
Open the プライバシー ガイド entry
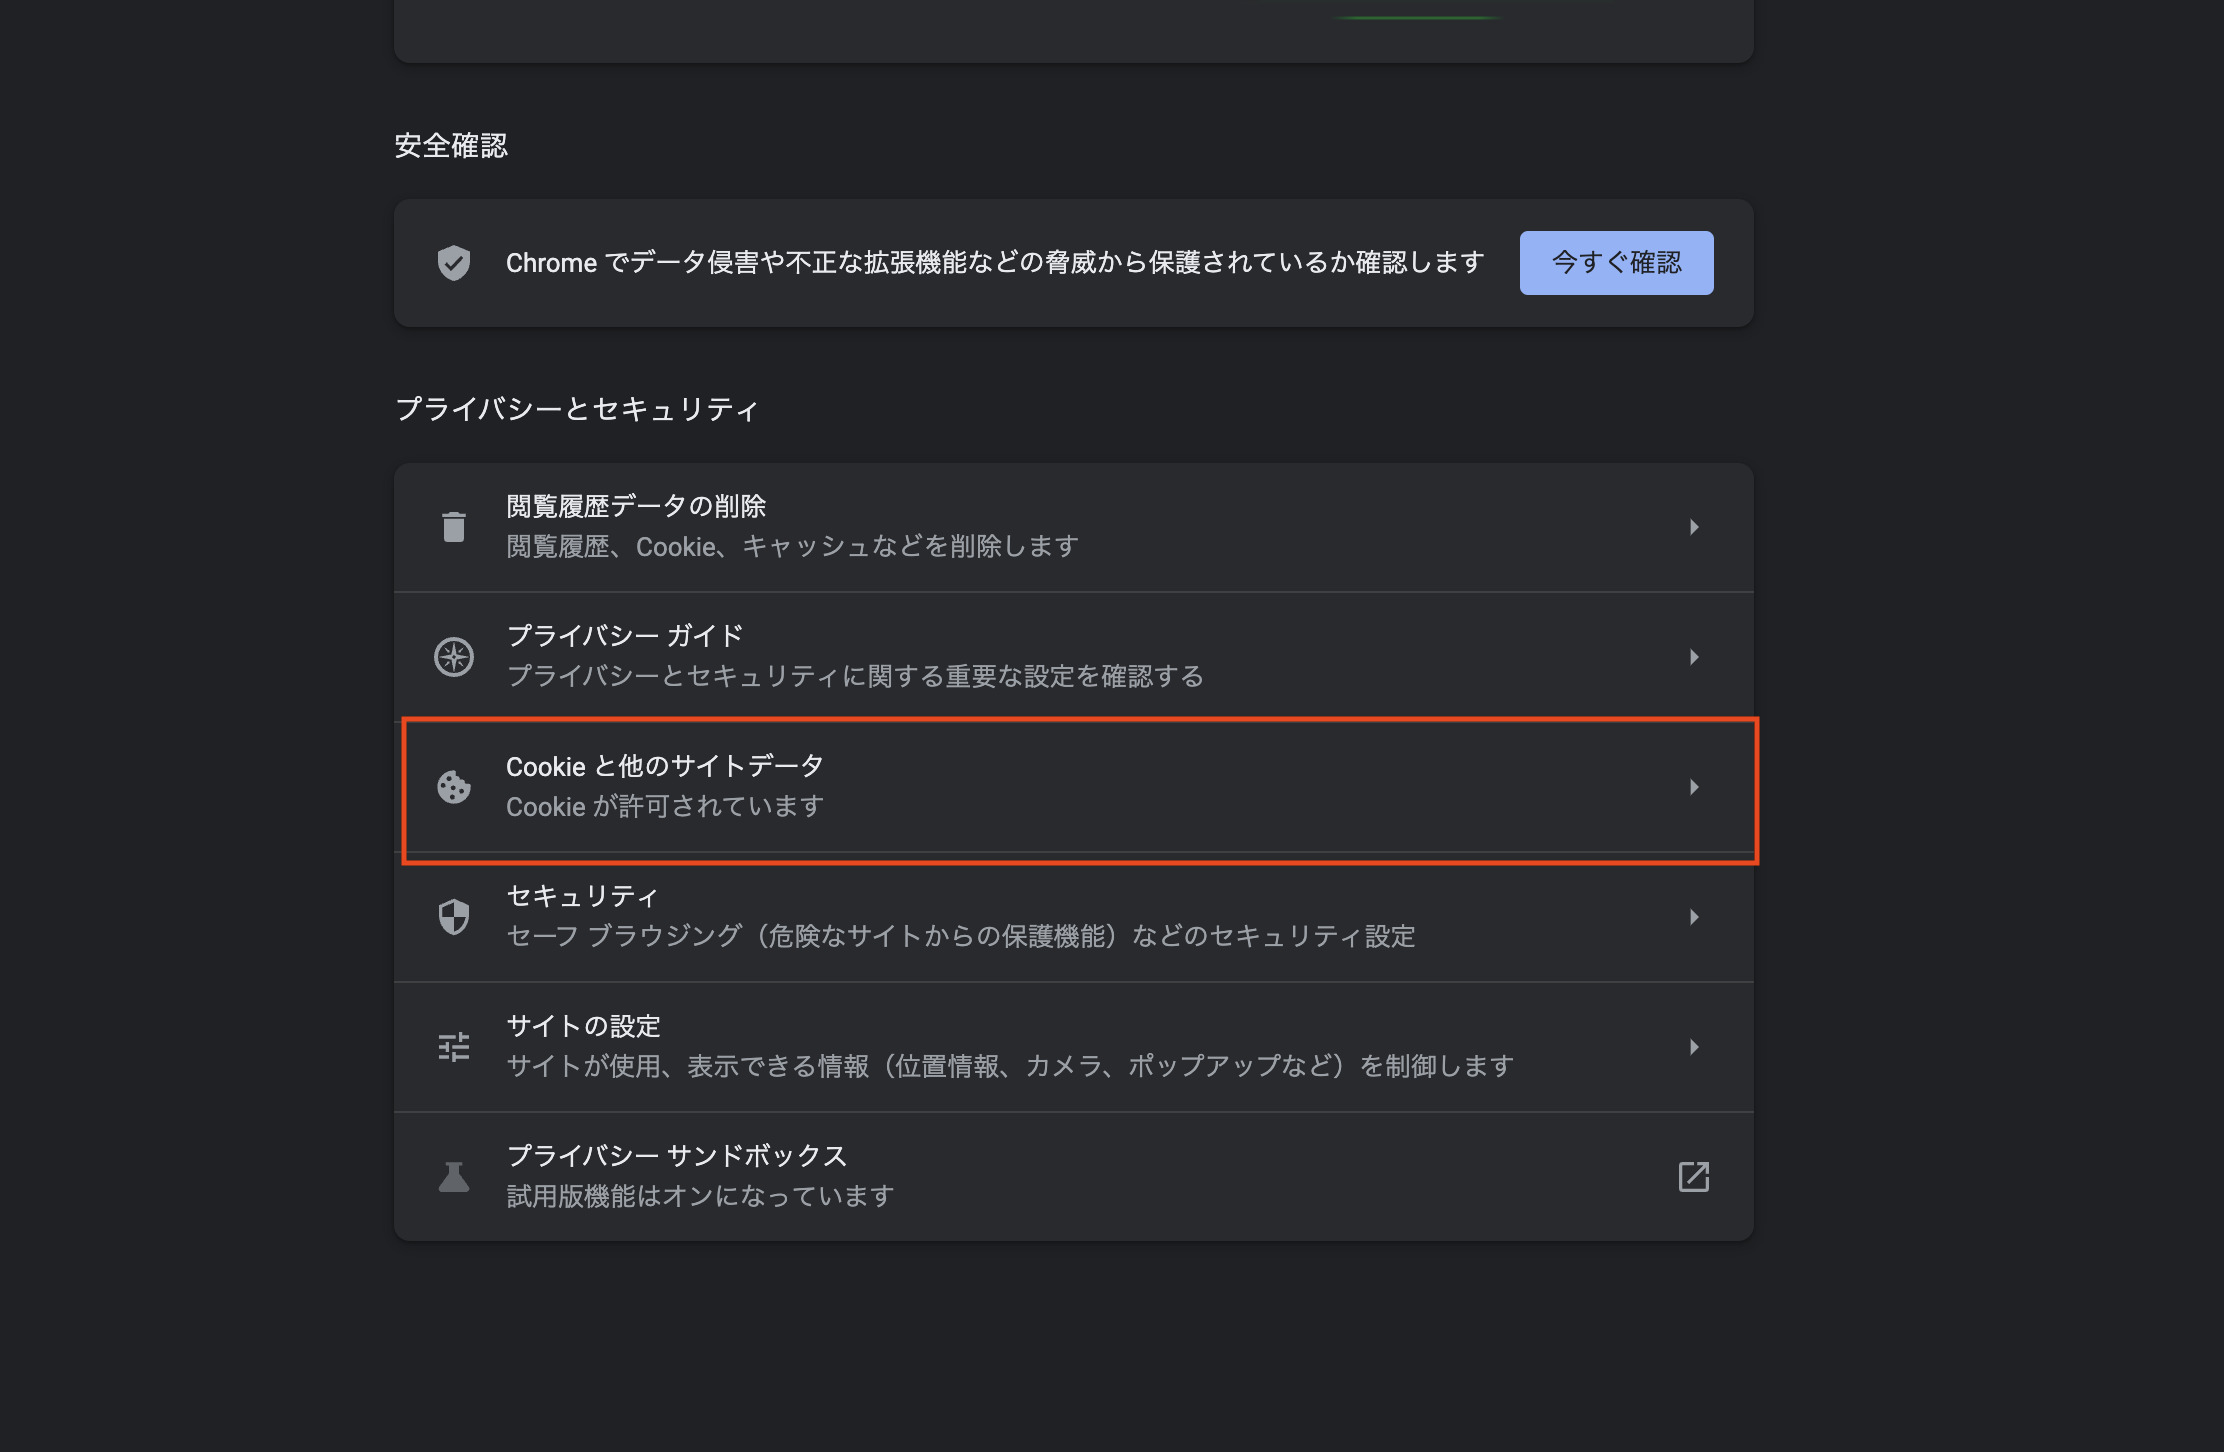click(x=1074, y=657)
